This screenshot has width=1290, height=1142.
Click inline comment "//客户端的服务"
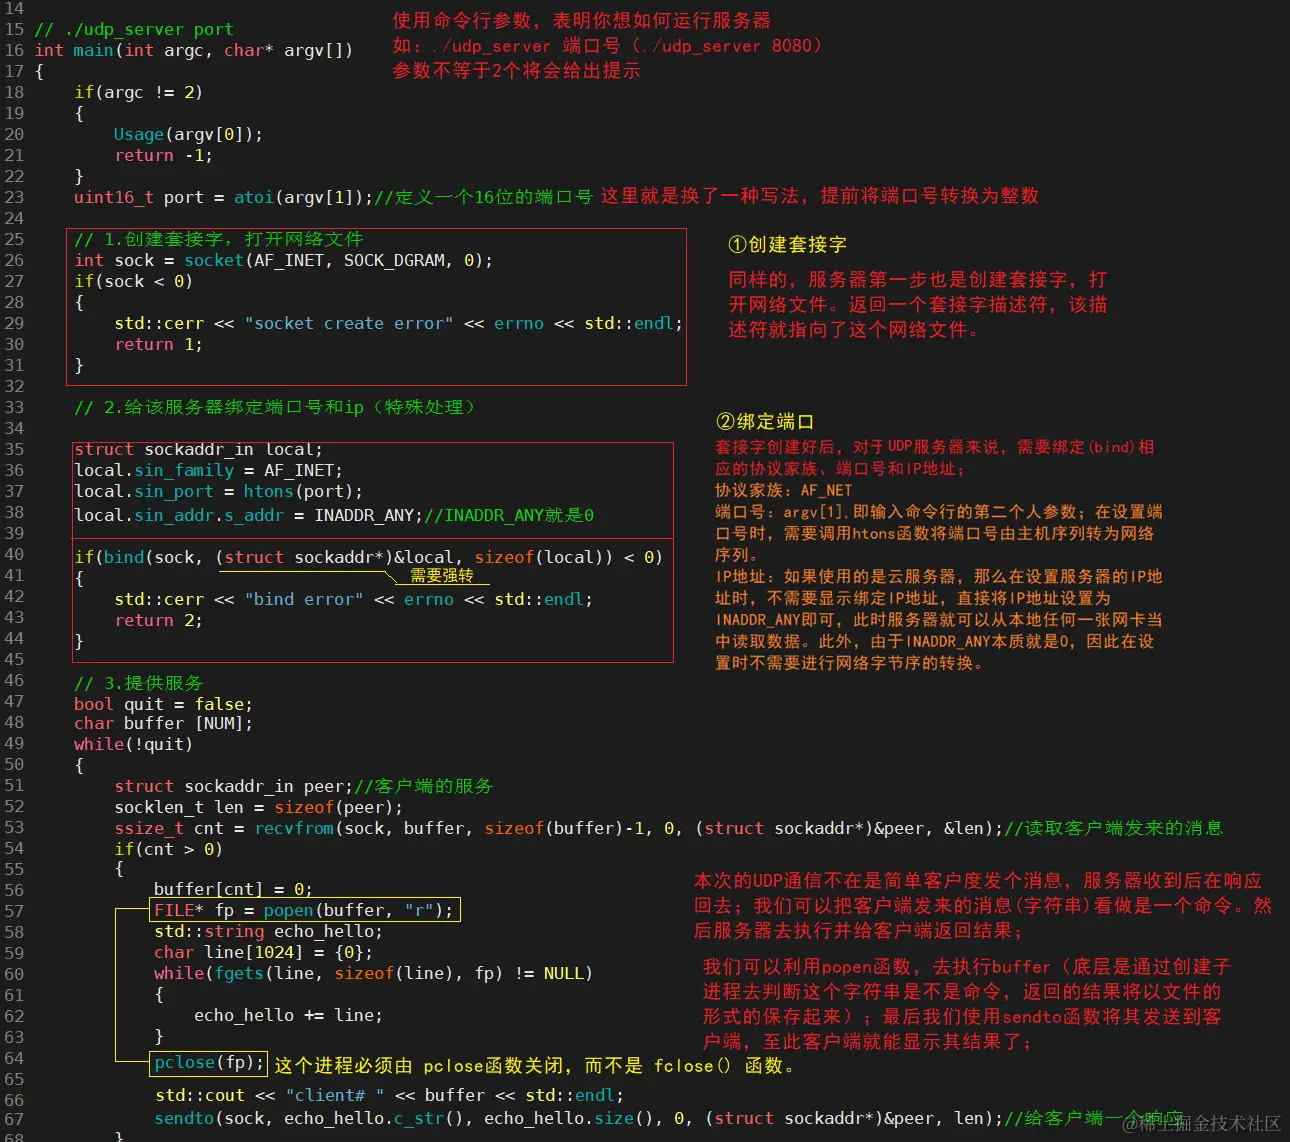pos(424,786)
